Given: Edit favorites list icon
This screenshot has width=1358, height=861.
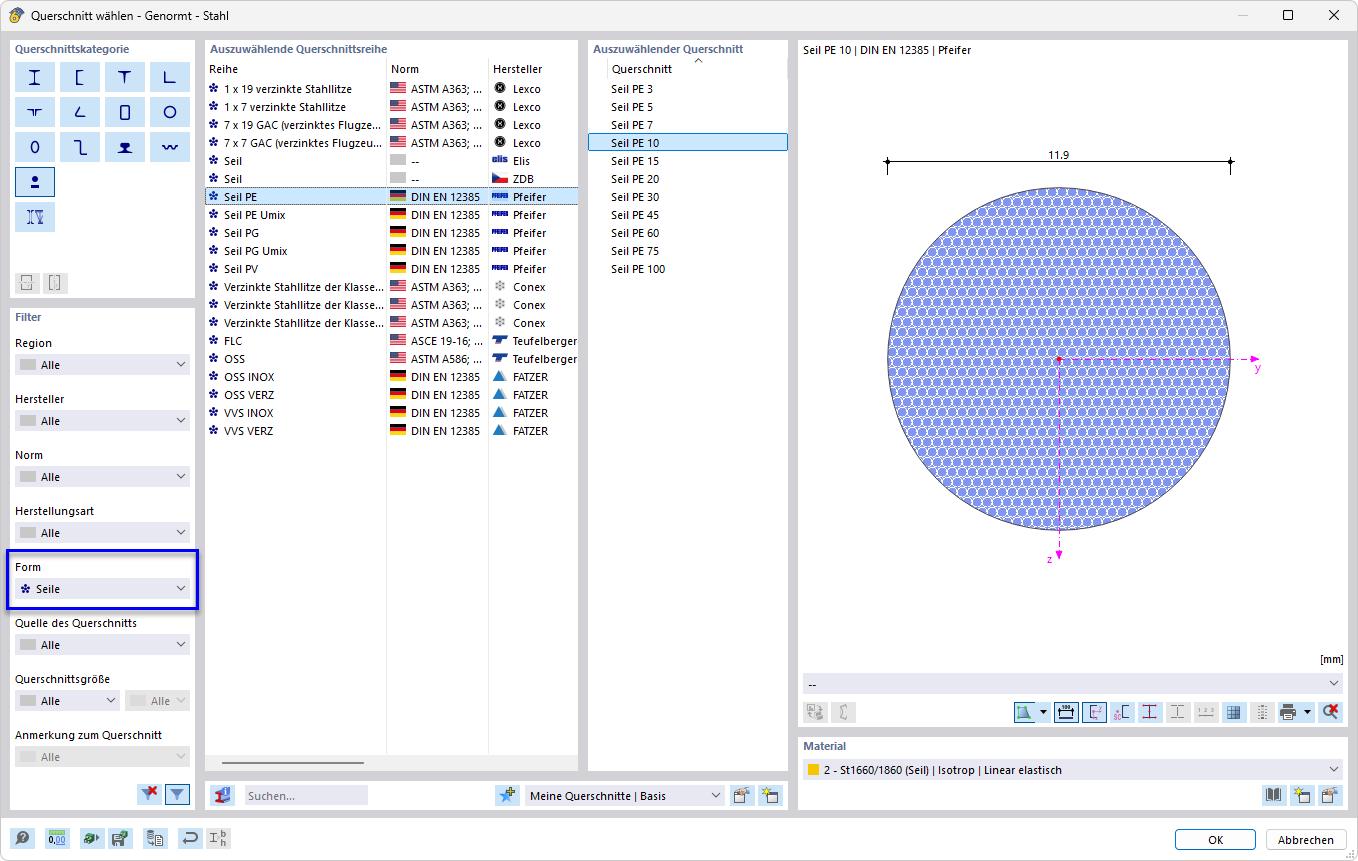Looking at the screenshot, I should 742,795.
